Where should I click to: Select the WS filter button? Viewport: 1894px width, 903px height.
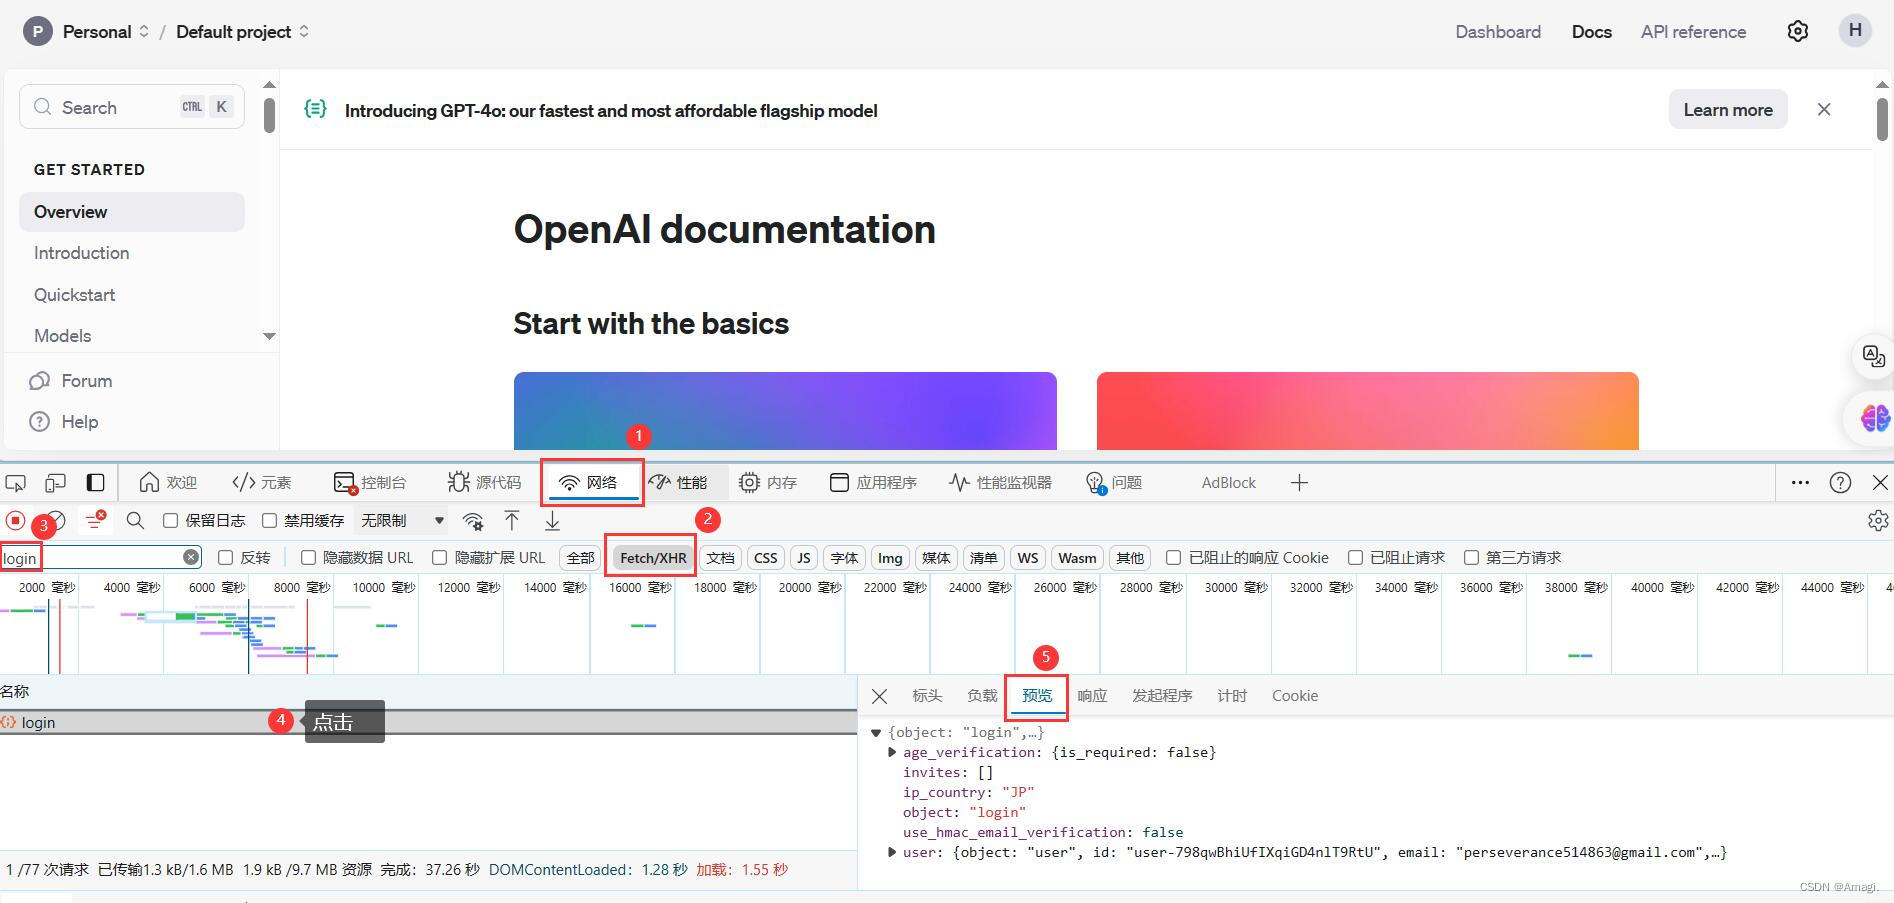[1027, 558]
